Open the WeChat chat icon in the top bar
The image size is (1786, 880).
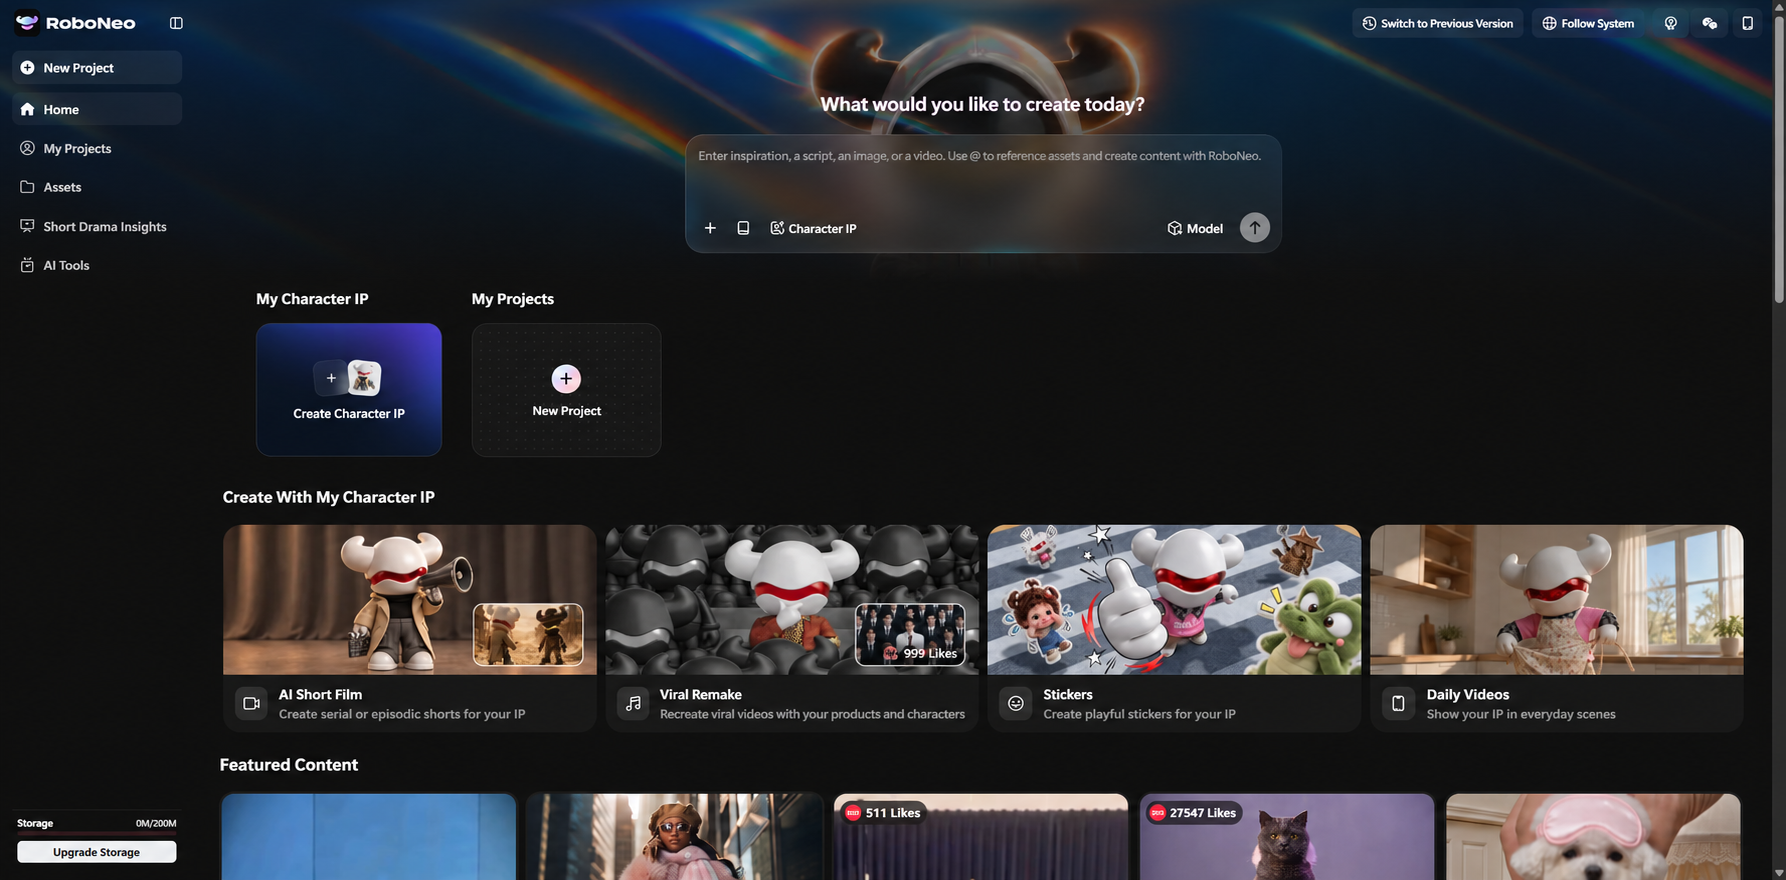click(x=1709, y=23)
